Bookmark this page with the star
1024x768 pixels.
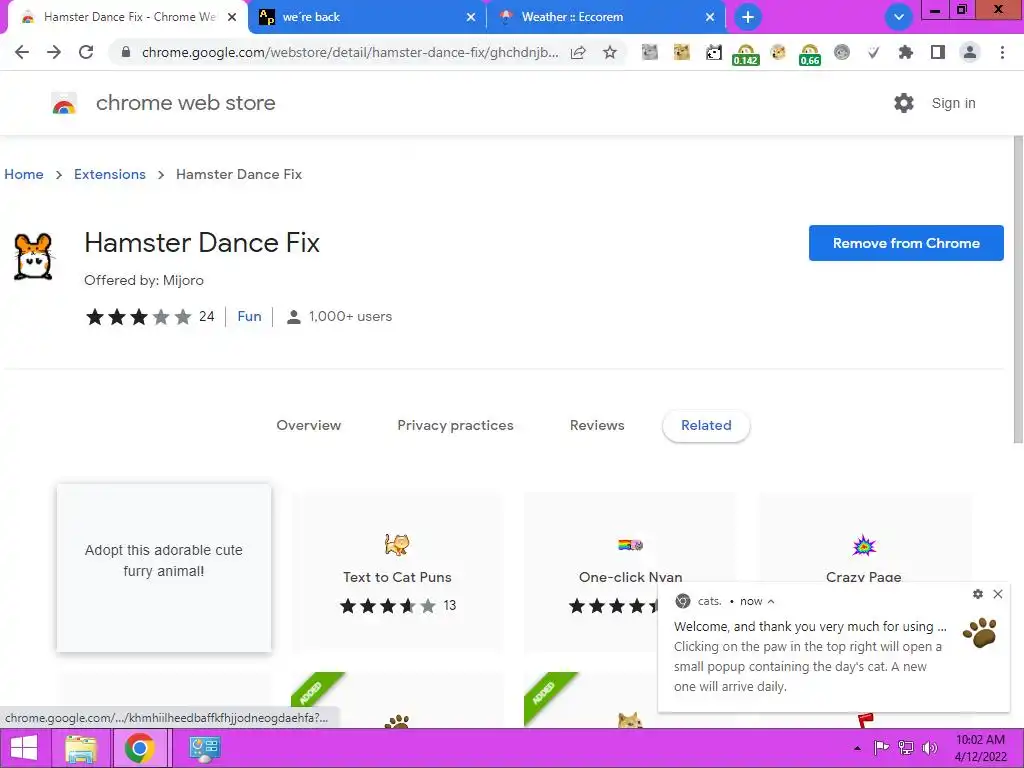click(x=610, y=52)
